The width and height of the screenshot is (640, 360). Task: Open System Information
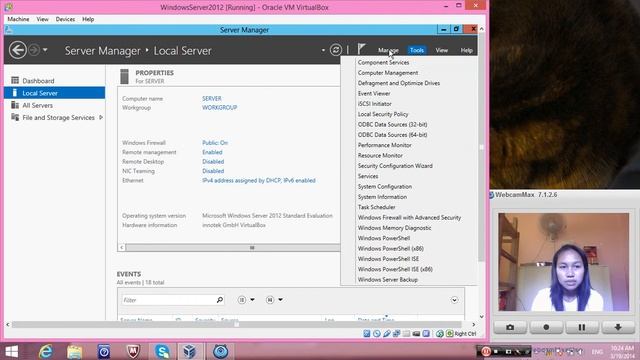382,197
